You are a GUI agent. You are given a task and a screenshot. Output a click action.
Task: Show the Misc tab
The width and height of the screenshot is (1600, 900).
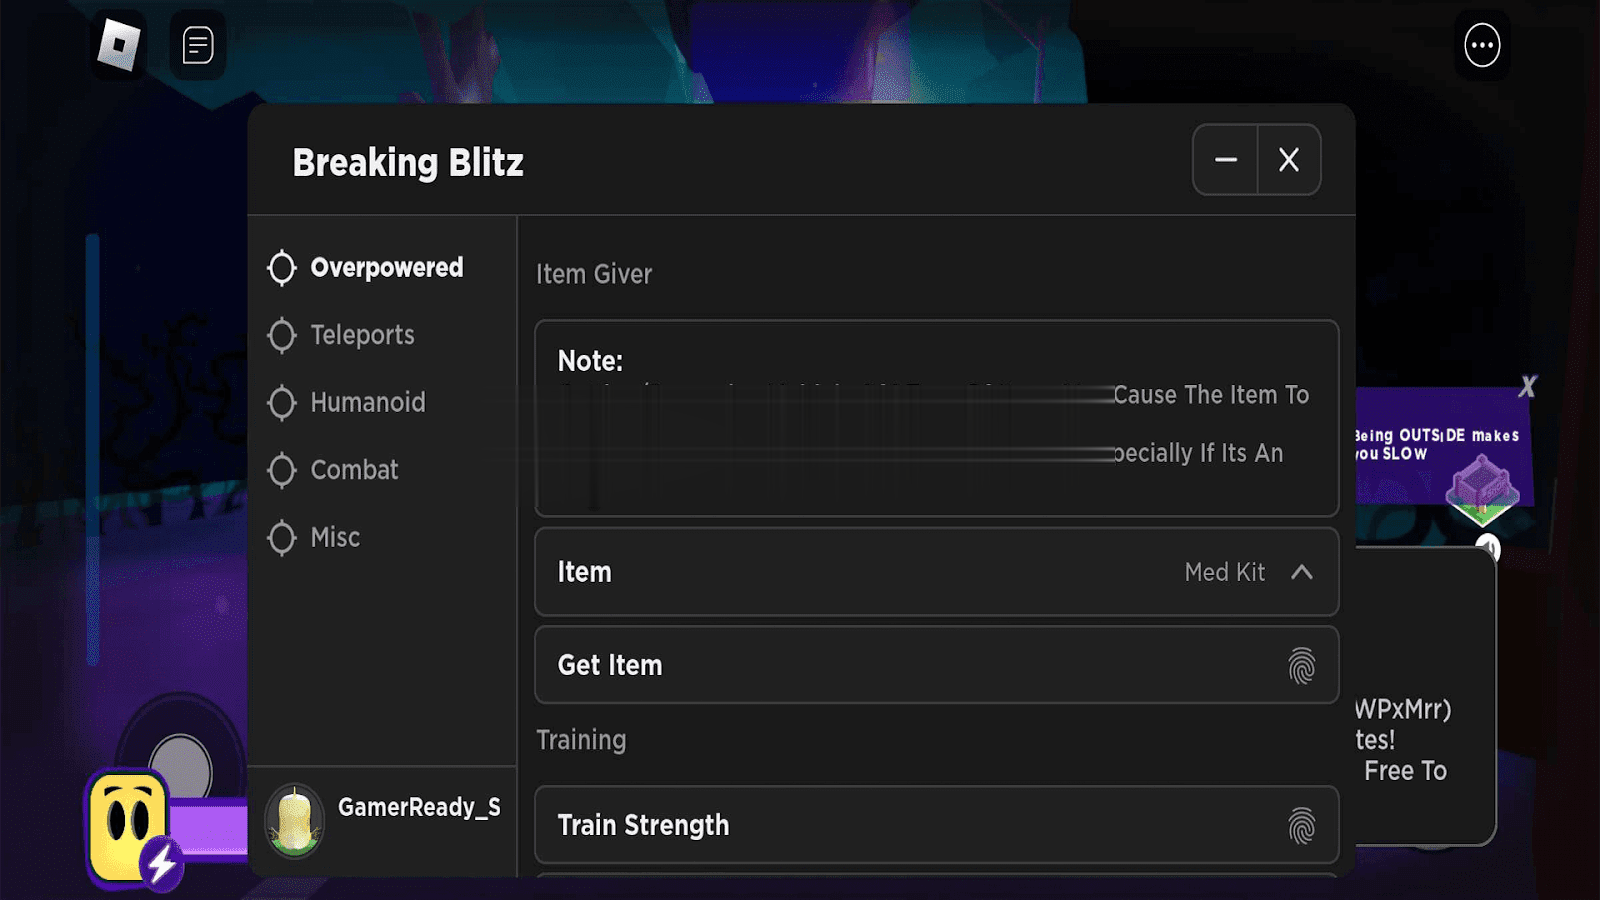pyautogui.click(x=335, y=537)
